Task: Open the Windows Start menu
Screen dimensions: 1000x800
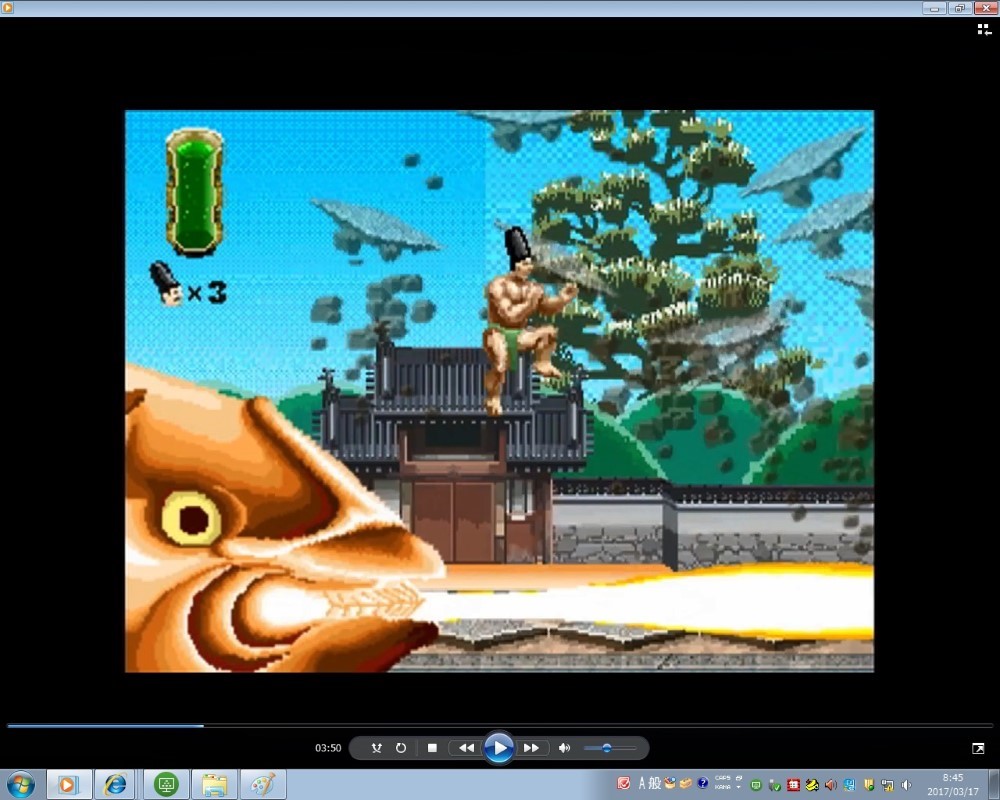Action: pyautogui.click(x=20, y=784)
